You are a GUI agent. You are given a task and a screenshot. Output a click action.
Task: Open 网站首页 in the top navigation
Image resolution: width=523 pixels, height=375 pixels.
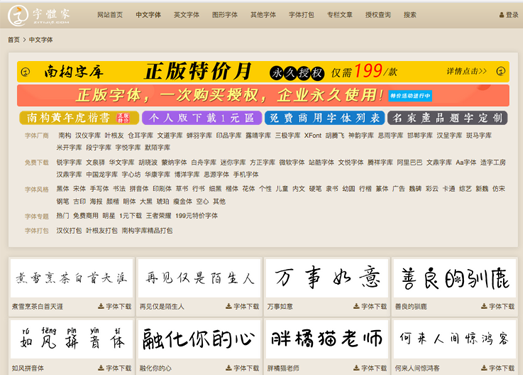pos(110,15)
